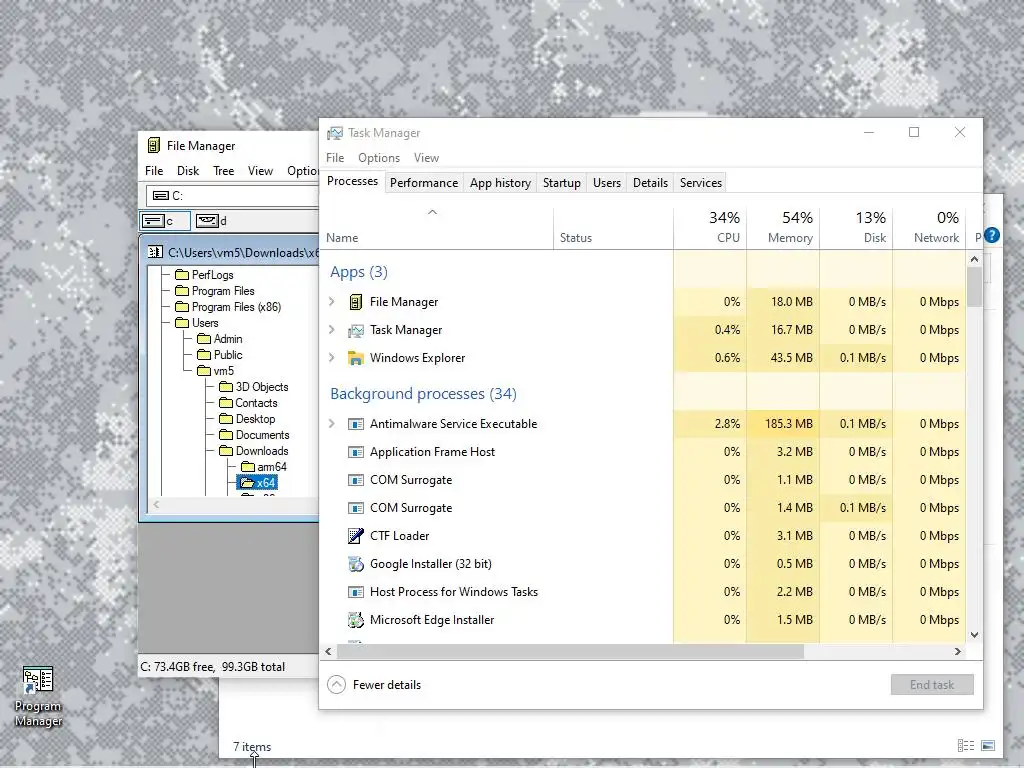Click the Microsoft Edge Installer icon
This screenshot has height=768, width=1024.
click(355, 620)
